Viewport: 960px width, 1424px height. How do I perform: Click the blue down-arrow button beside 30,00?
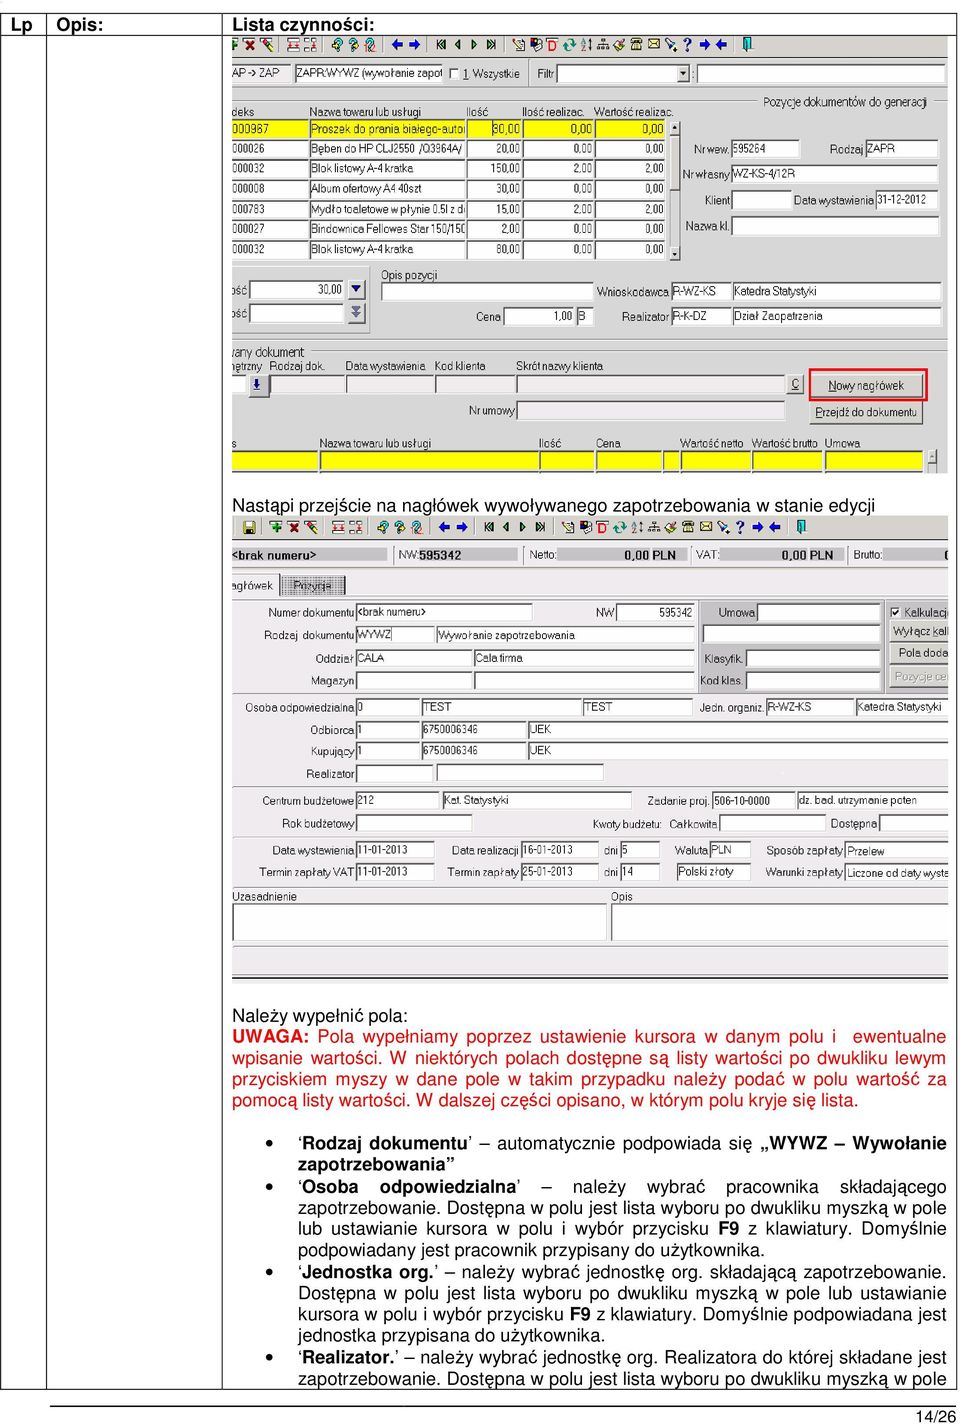point(357,290)
